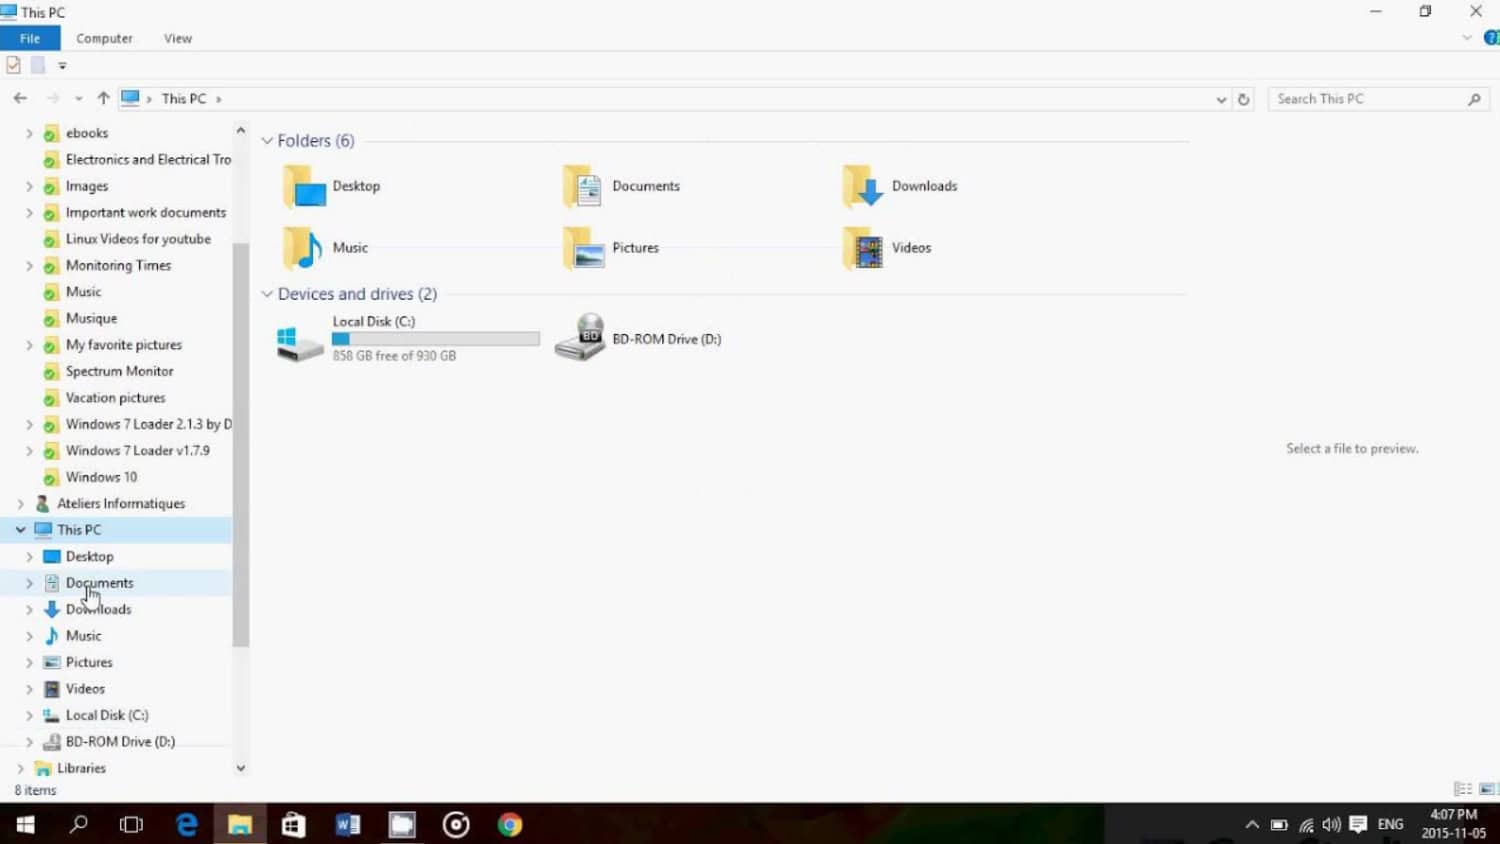Select BD-ROM Drive (D:) in navigation tree
1500x844 pixels.
pyautogui.click(x=120, y=742)
